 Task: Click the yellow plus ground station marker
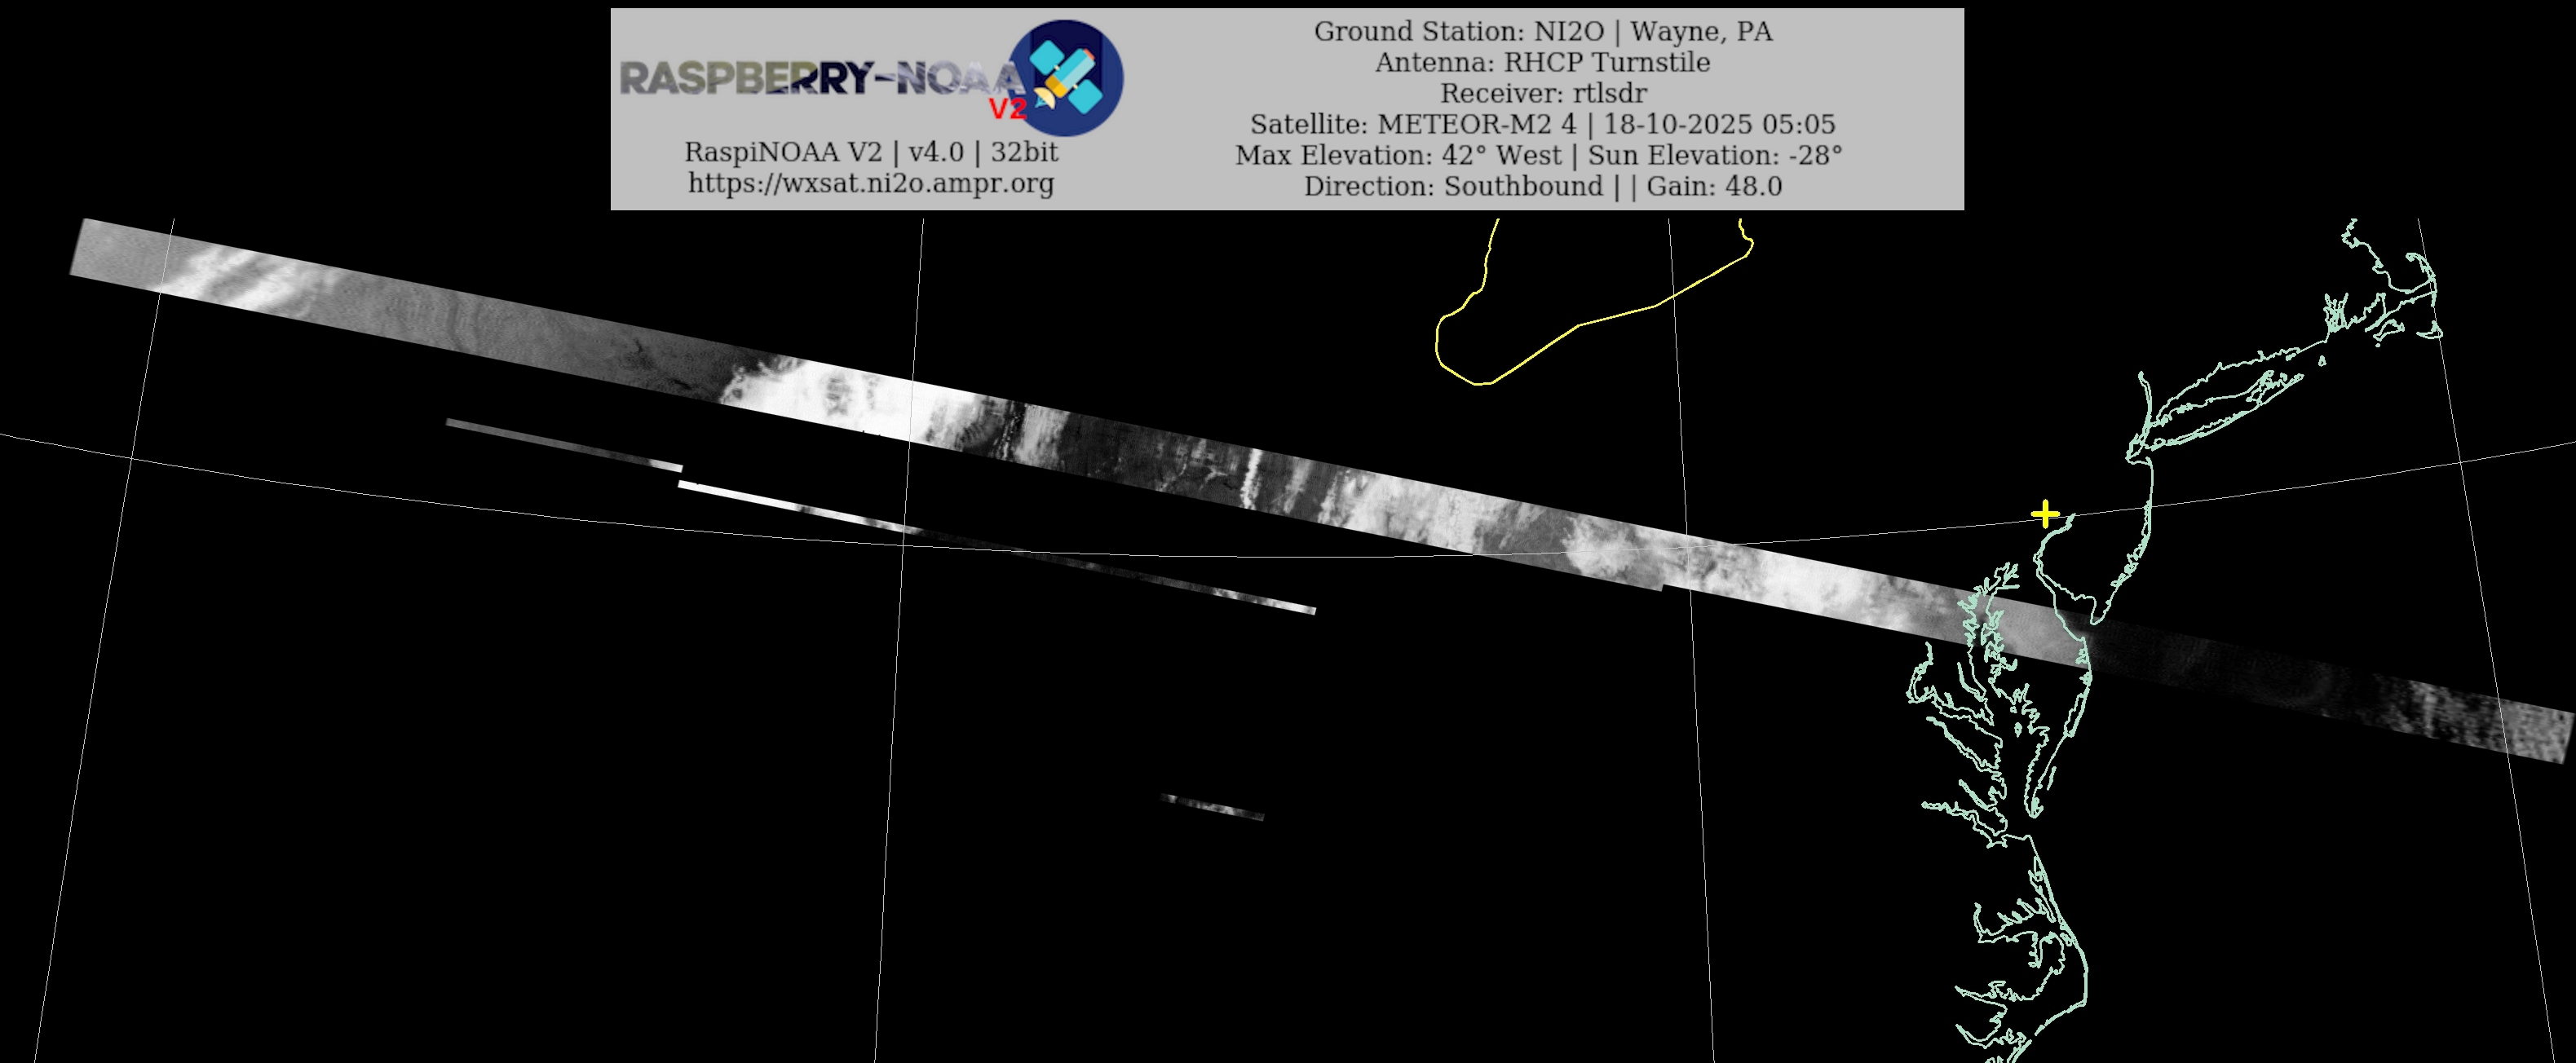pos(2046,514)
